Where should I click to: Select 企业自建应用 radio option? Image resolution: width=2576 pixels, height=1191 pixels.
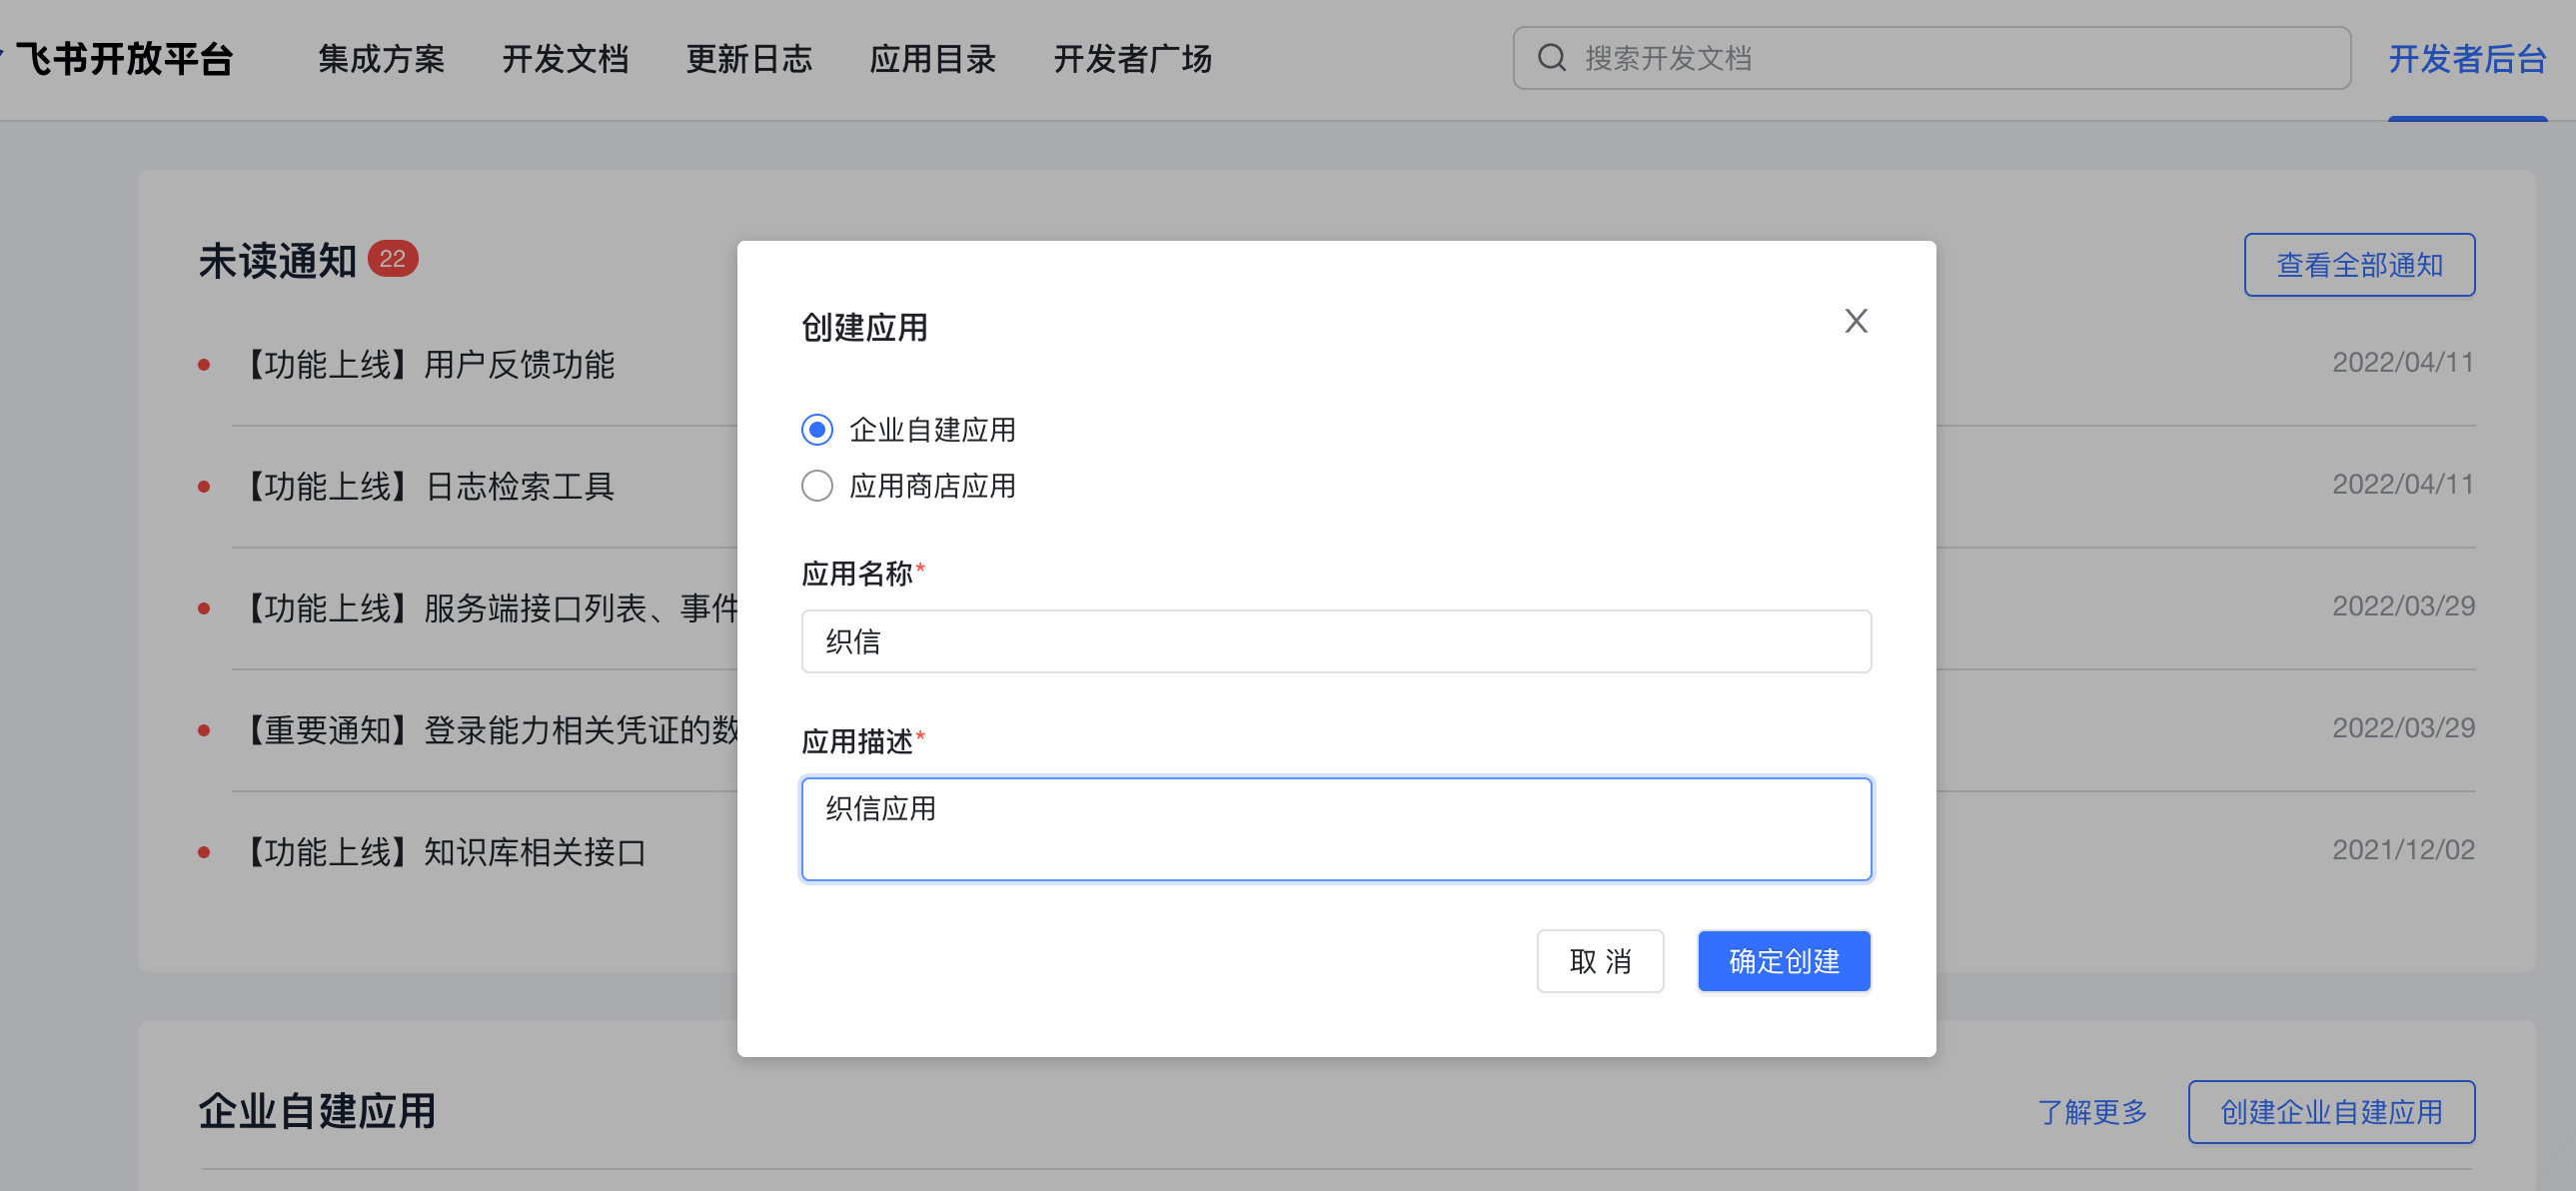(x=817, y=430)
